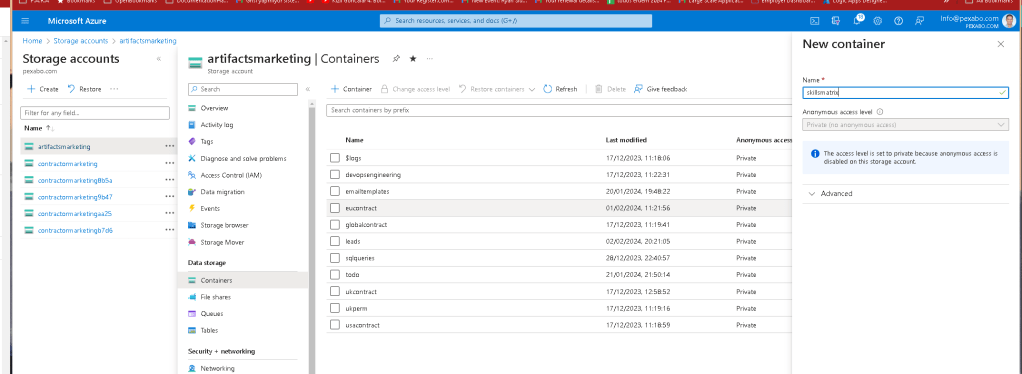Open the contractormarketingb7d6 storage account
The width and height of the screenshot is (1022, 374).
tap(75, 231)
